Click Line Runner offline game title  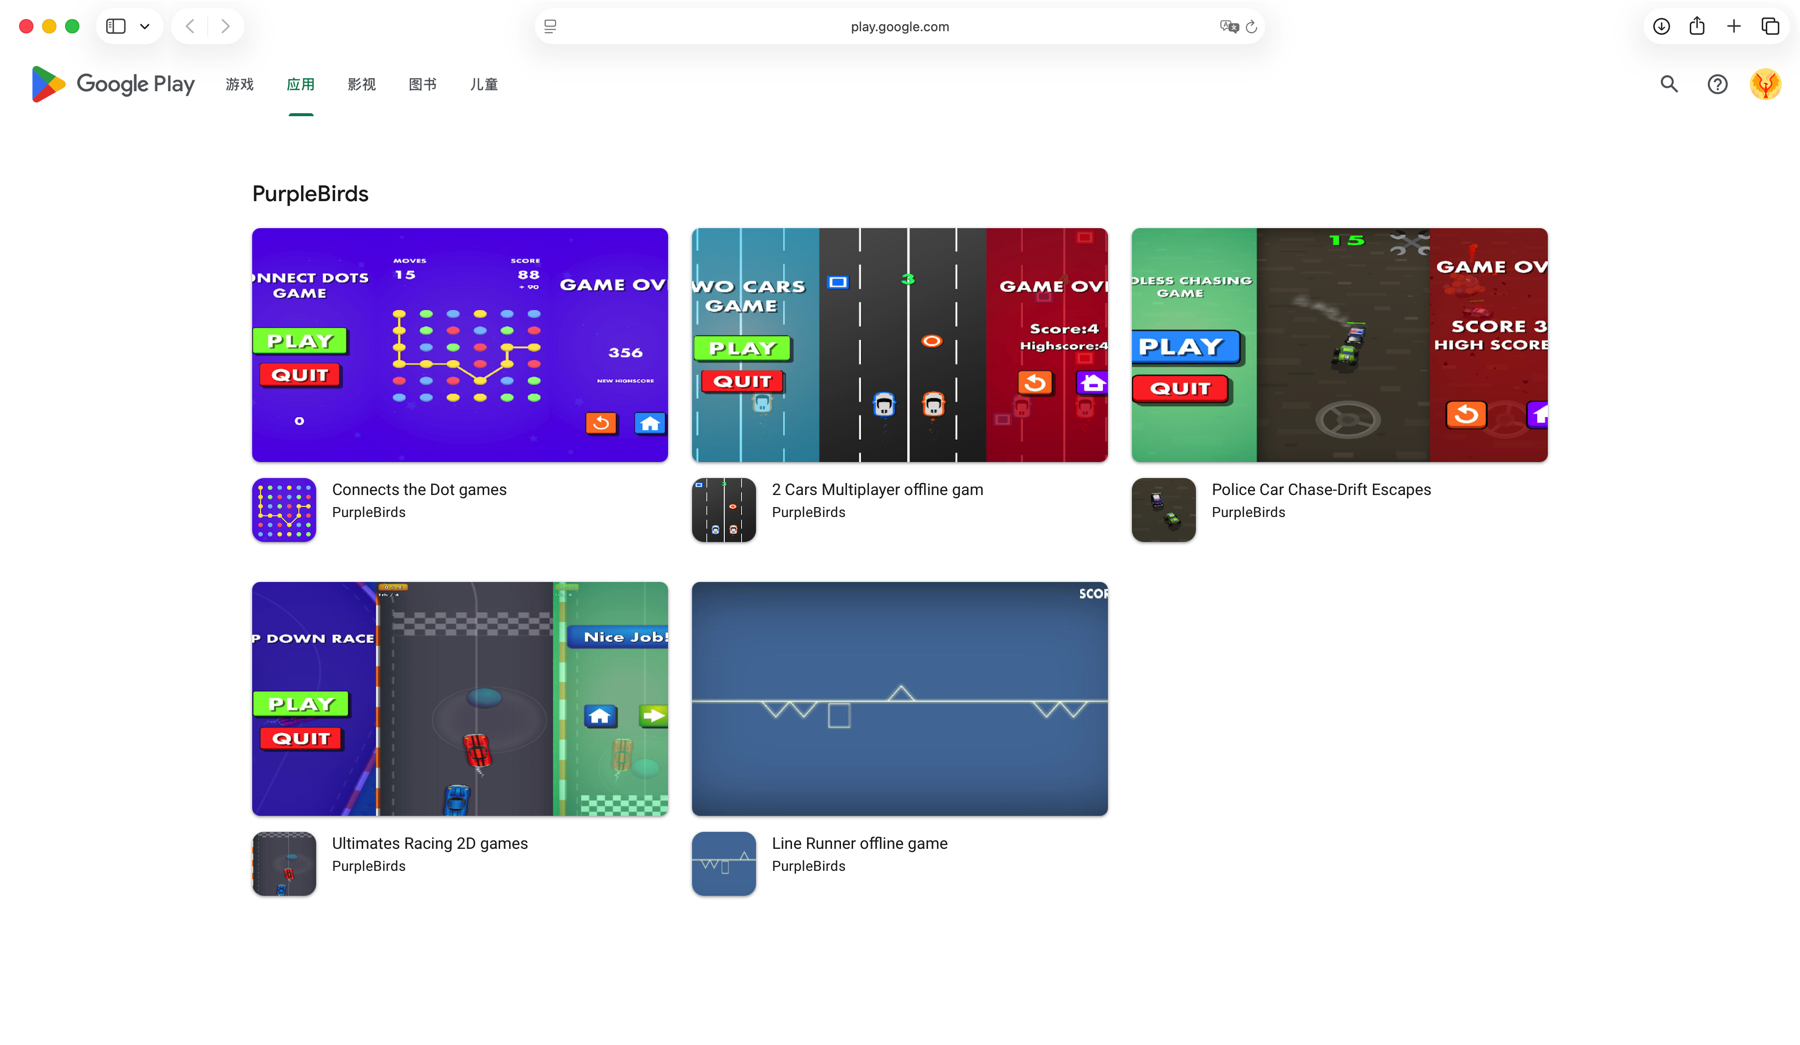[859, 843]
